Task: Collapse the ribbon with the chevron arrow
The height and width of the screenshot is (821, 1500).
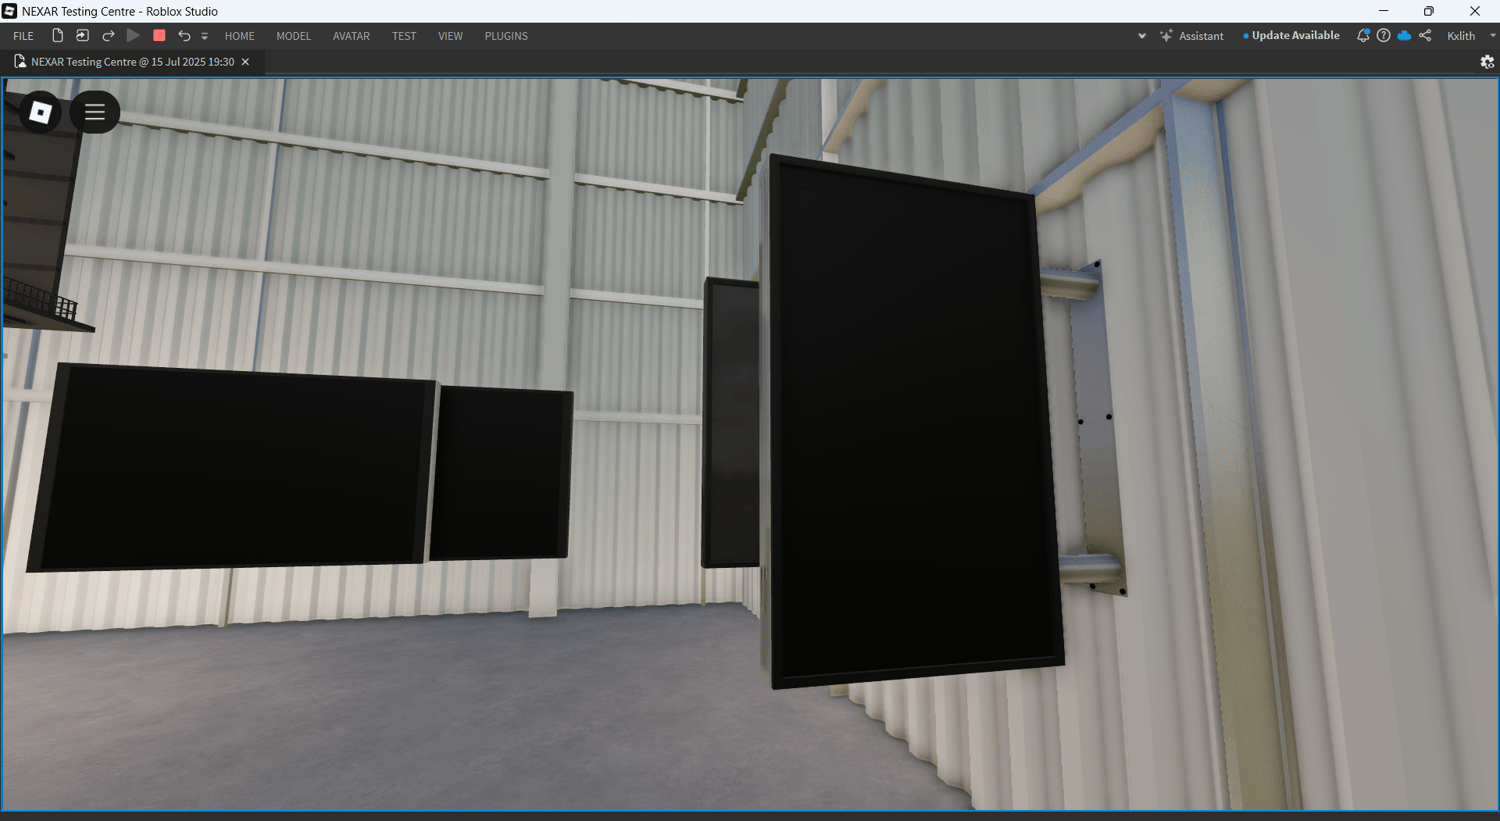Action: 1142,36
